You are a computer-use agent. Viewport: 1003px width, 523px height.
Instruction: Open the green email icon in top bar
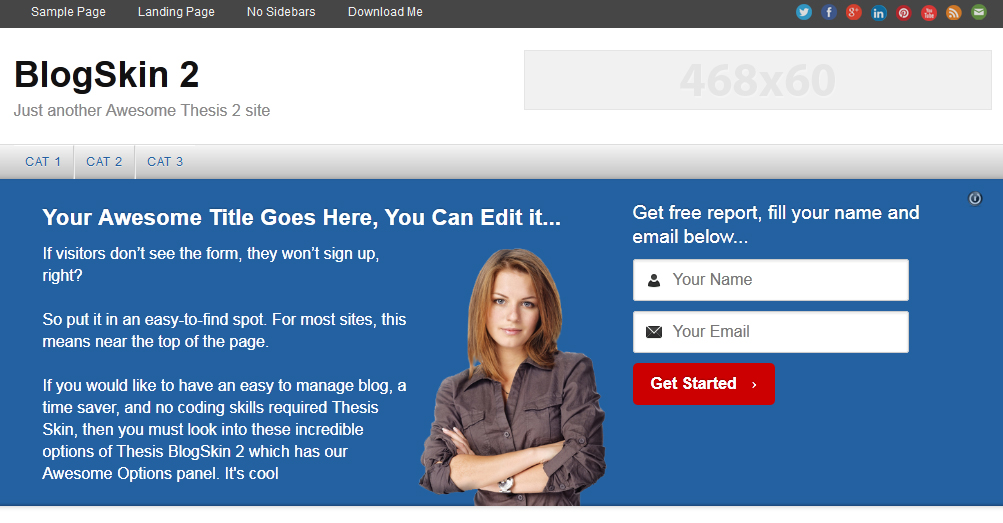coord(979,12)
